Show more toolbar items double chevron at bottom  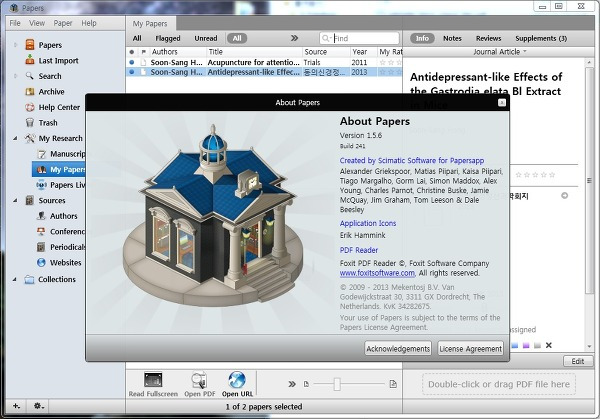coord(292,384)
